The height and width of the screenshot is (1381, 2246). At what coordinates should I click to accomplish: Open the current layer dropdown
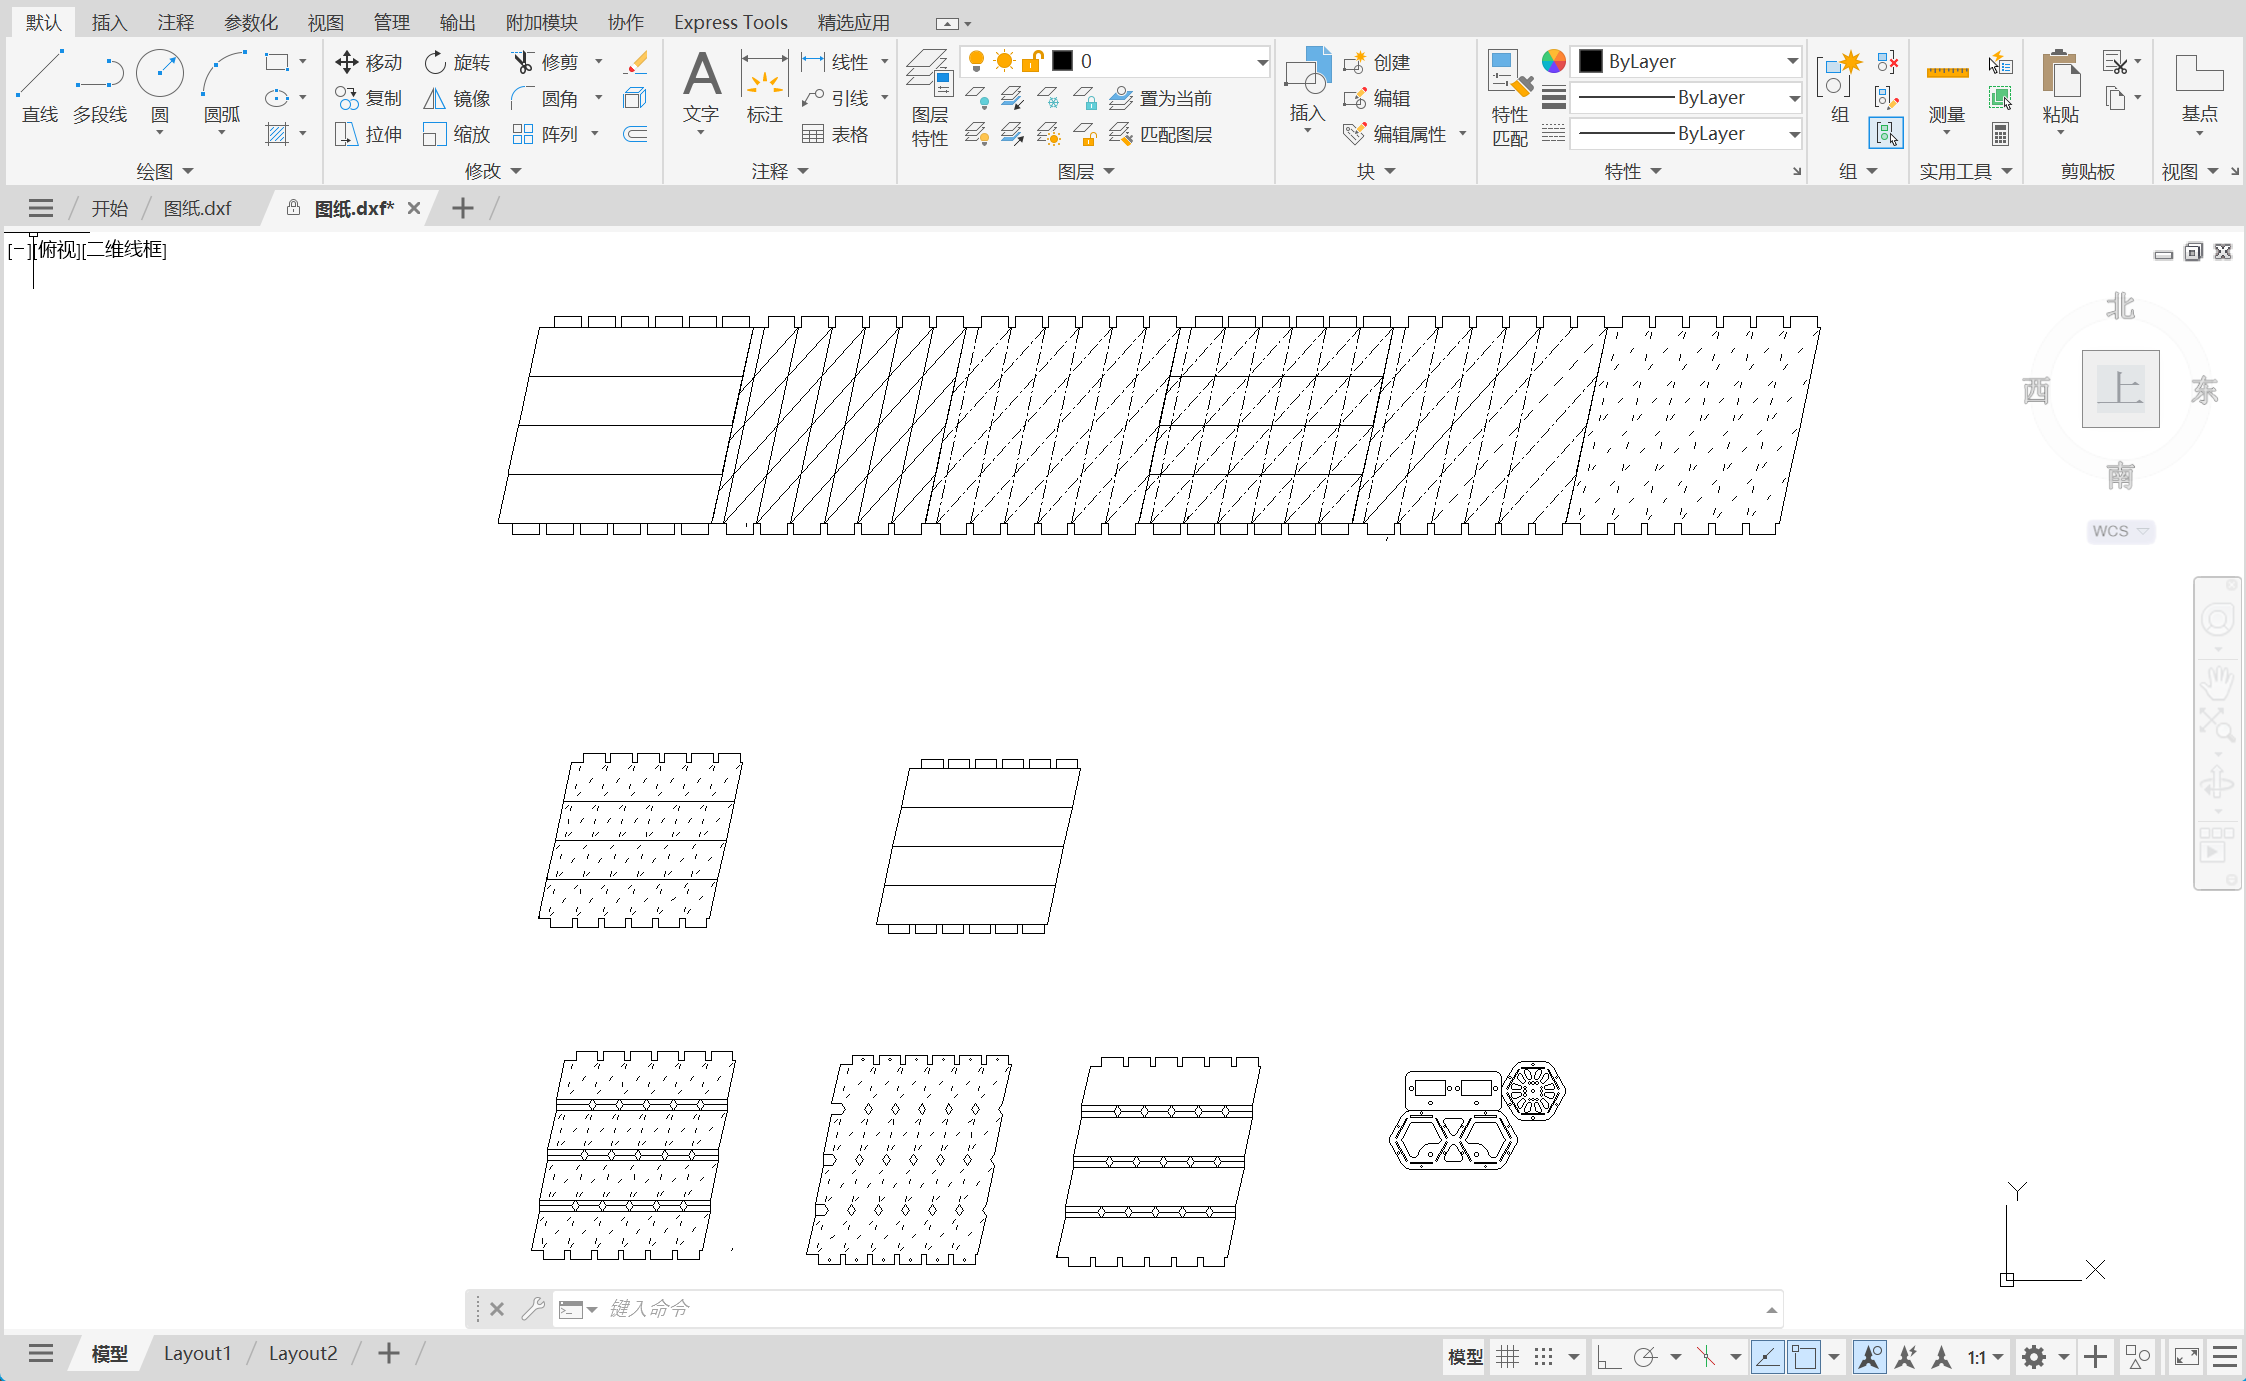[1262, 62]
